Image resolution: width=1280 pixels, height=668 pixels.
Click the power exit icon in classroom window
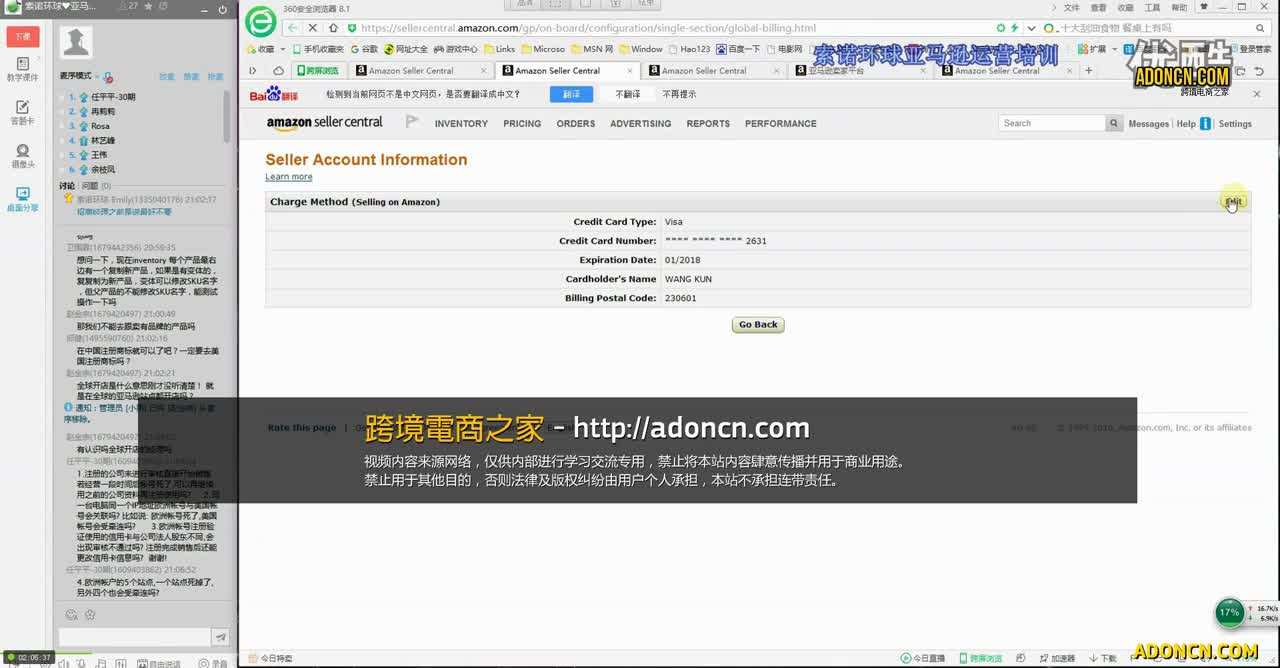[222, 9]
